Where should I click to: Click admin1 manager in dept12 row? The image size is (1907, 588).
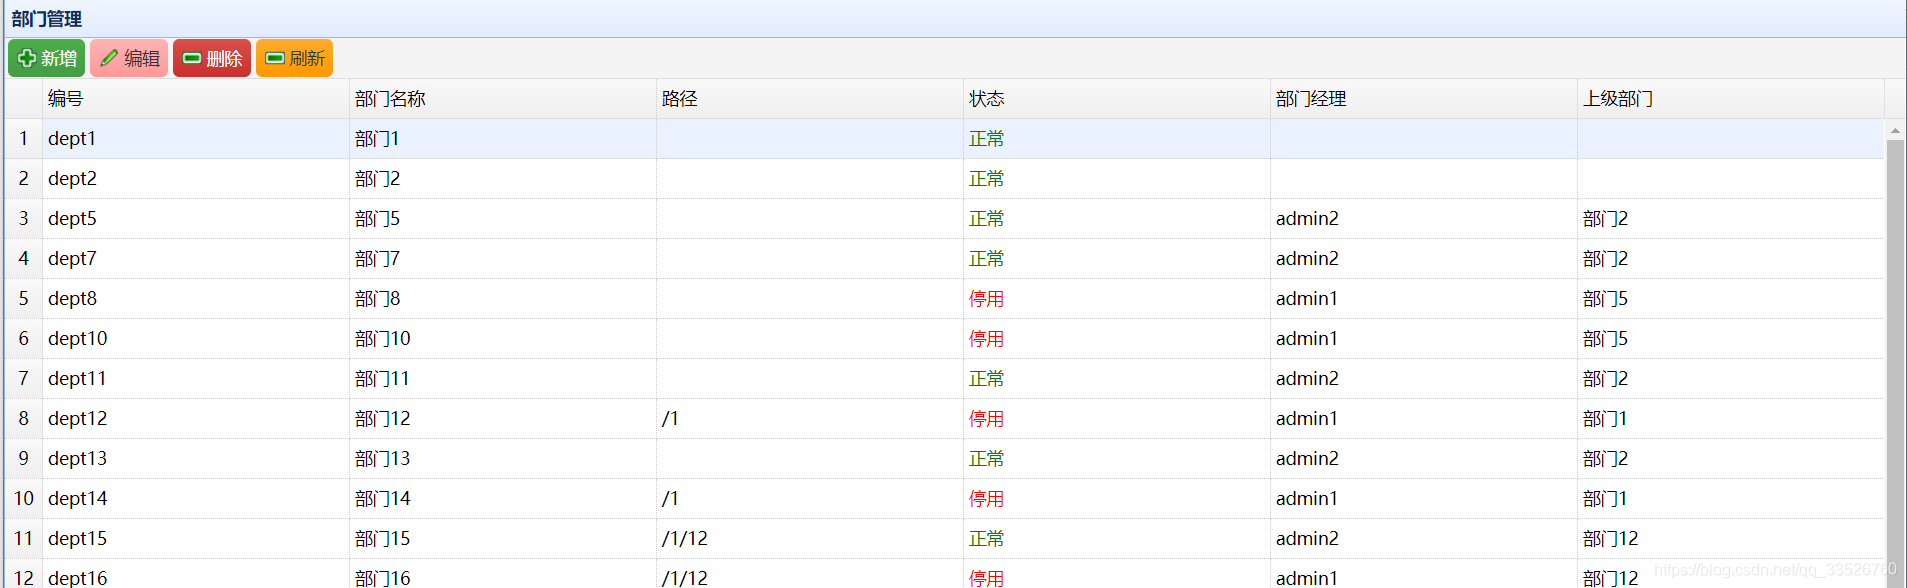click(1307, 419)
